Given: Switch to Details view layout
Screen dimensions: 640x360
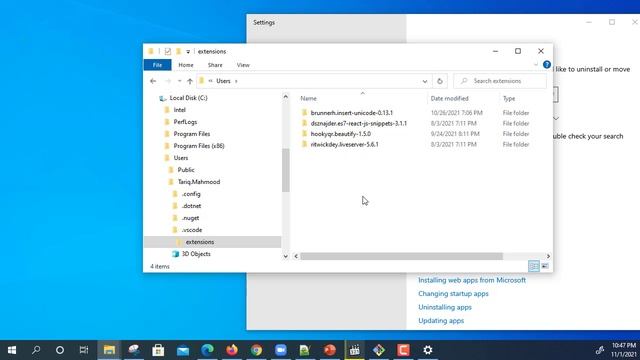Looking at the screenshot, I should [533, 266].
